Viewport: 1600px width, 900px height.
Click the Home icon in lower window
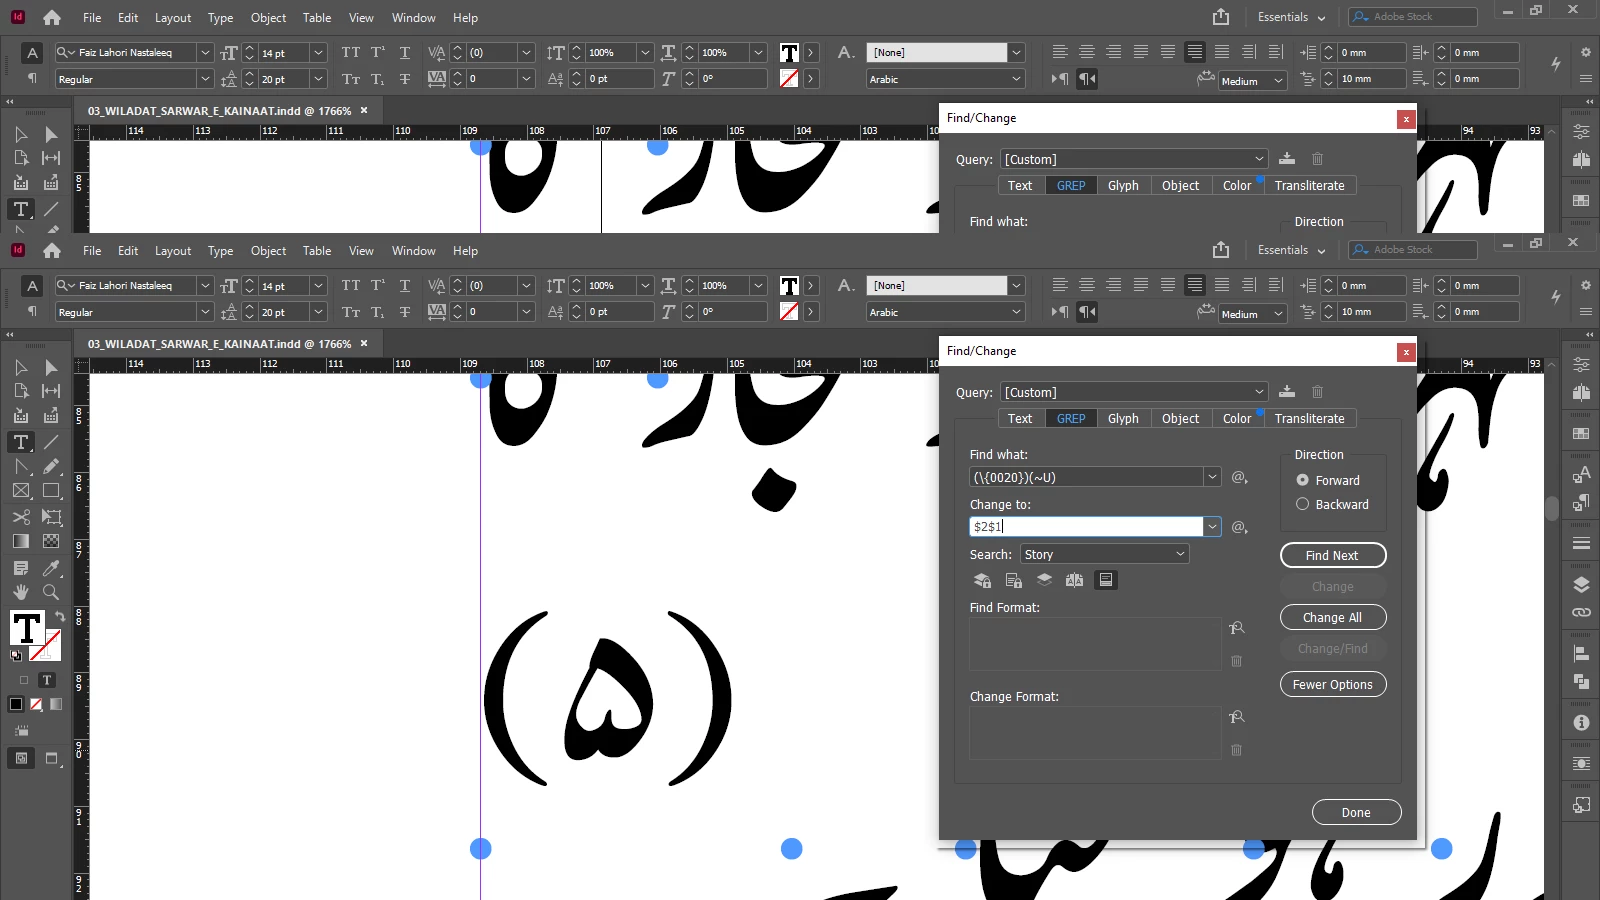(52, 250)
